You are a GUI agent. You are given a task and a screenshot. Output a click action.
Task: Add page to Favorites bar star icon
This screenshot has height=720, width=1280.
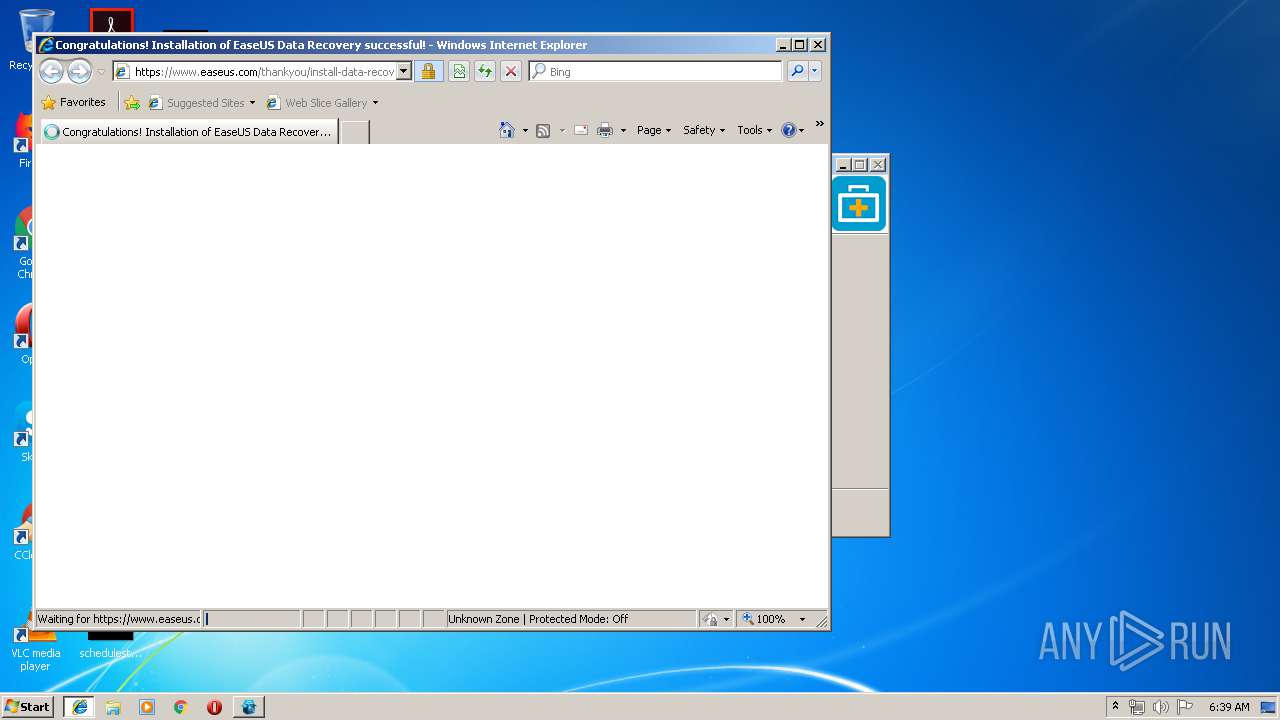132,102
